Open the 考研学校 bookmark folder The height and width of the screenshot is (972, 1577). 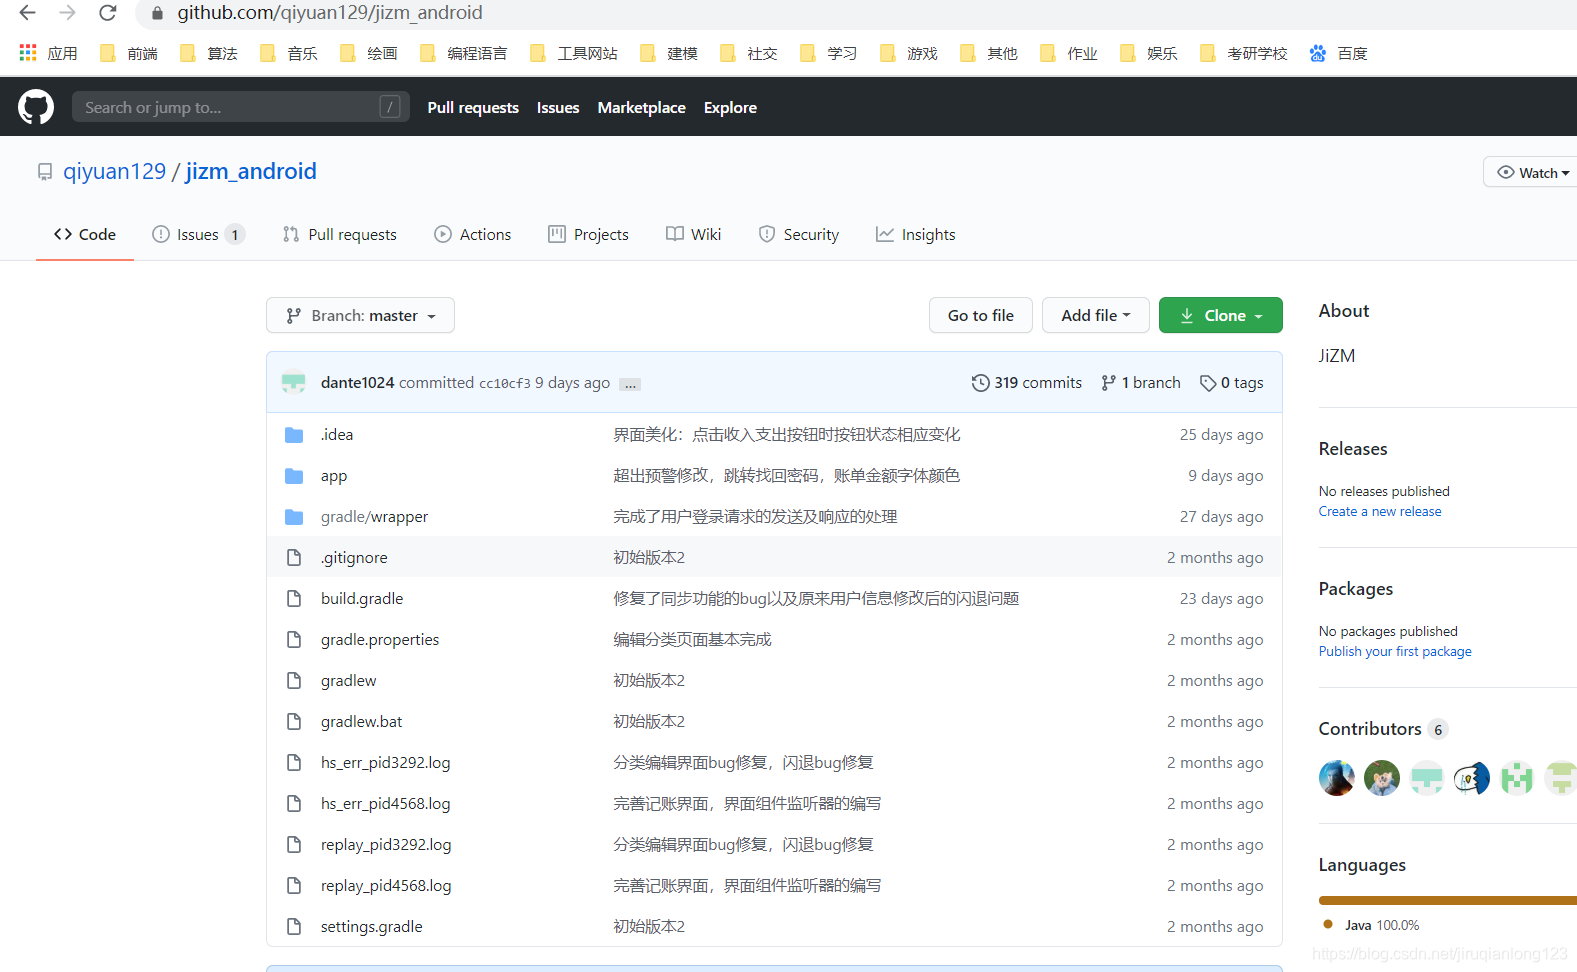tap(1243, 53)
